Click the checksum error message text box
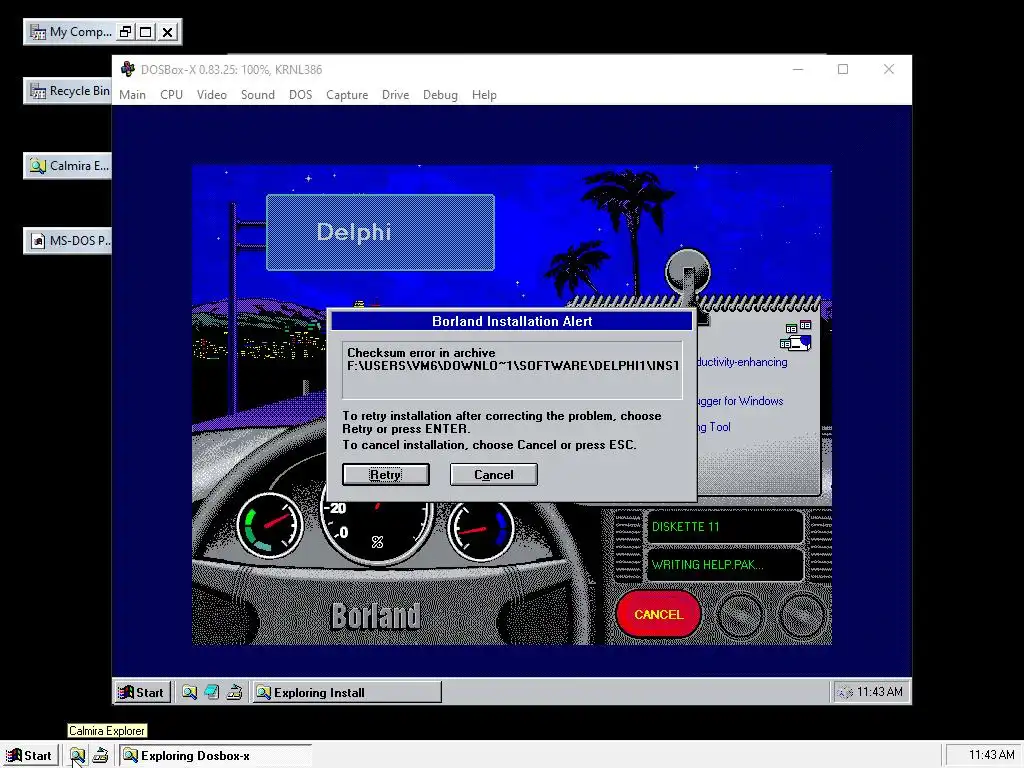Image resolution: width=1024 pixels, height=768 pixels. [x=512, y=369]
